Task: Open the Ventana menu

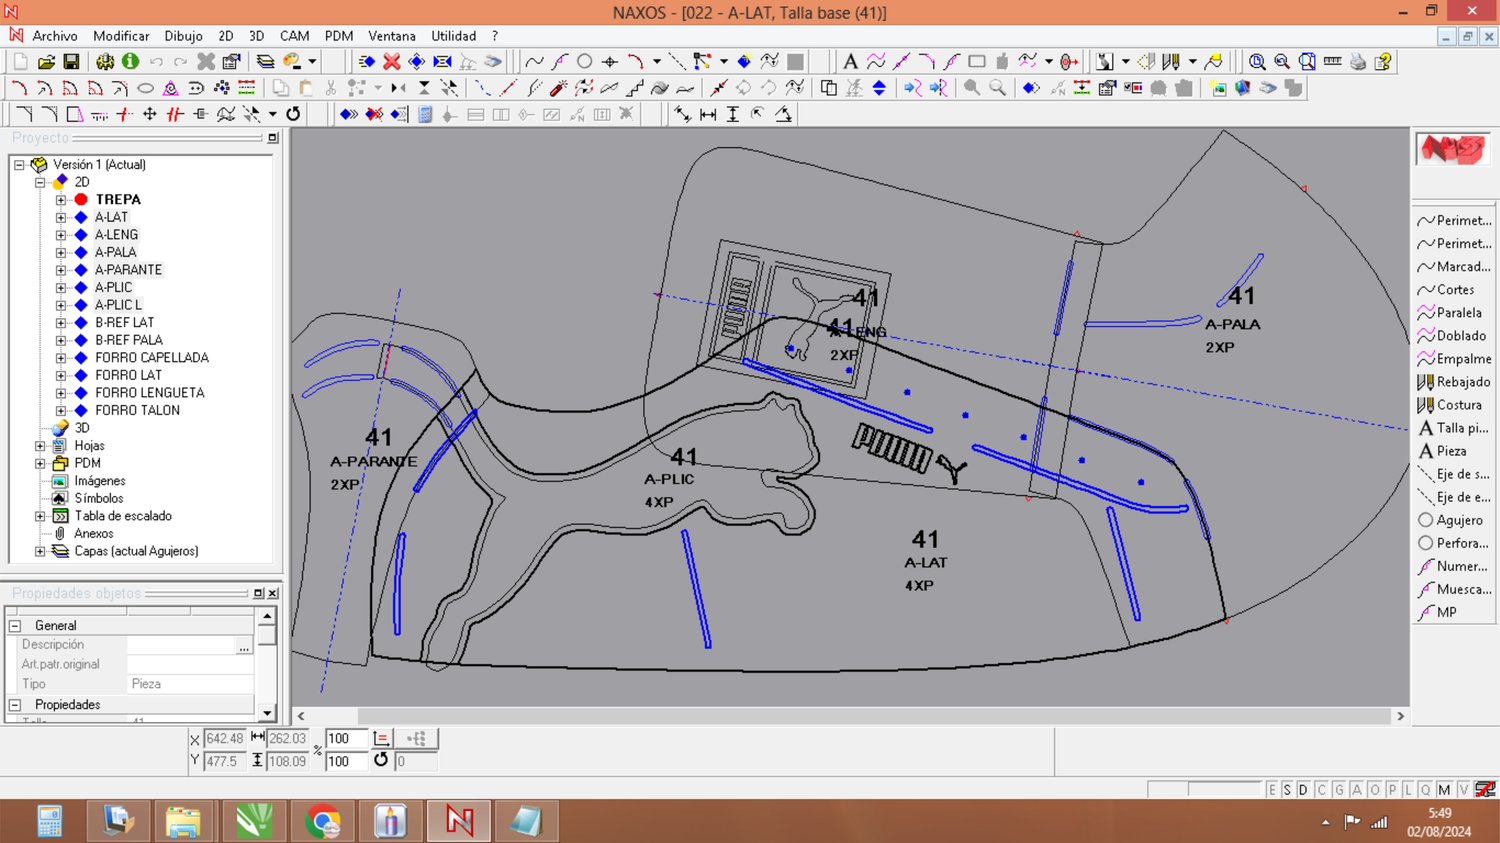Action: pos(392,36)
